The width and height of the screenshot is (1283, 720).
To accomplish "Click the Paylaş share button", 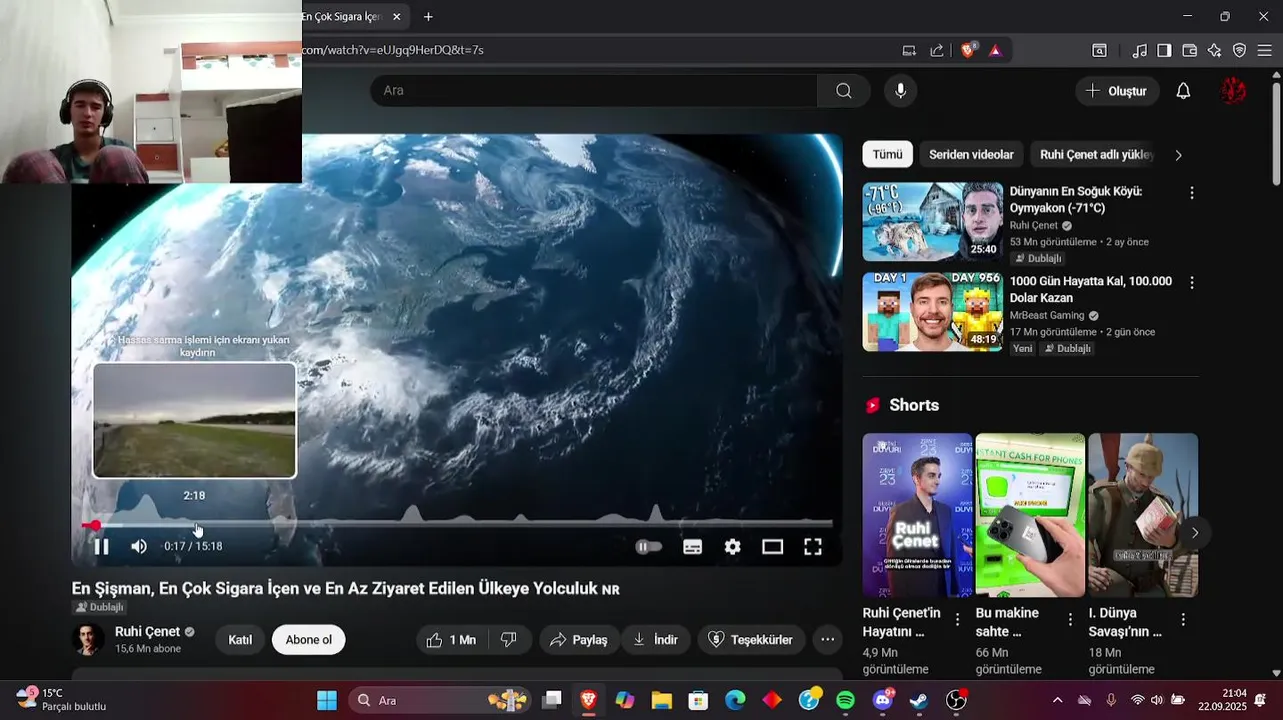I will click(578, 640).
